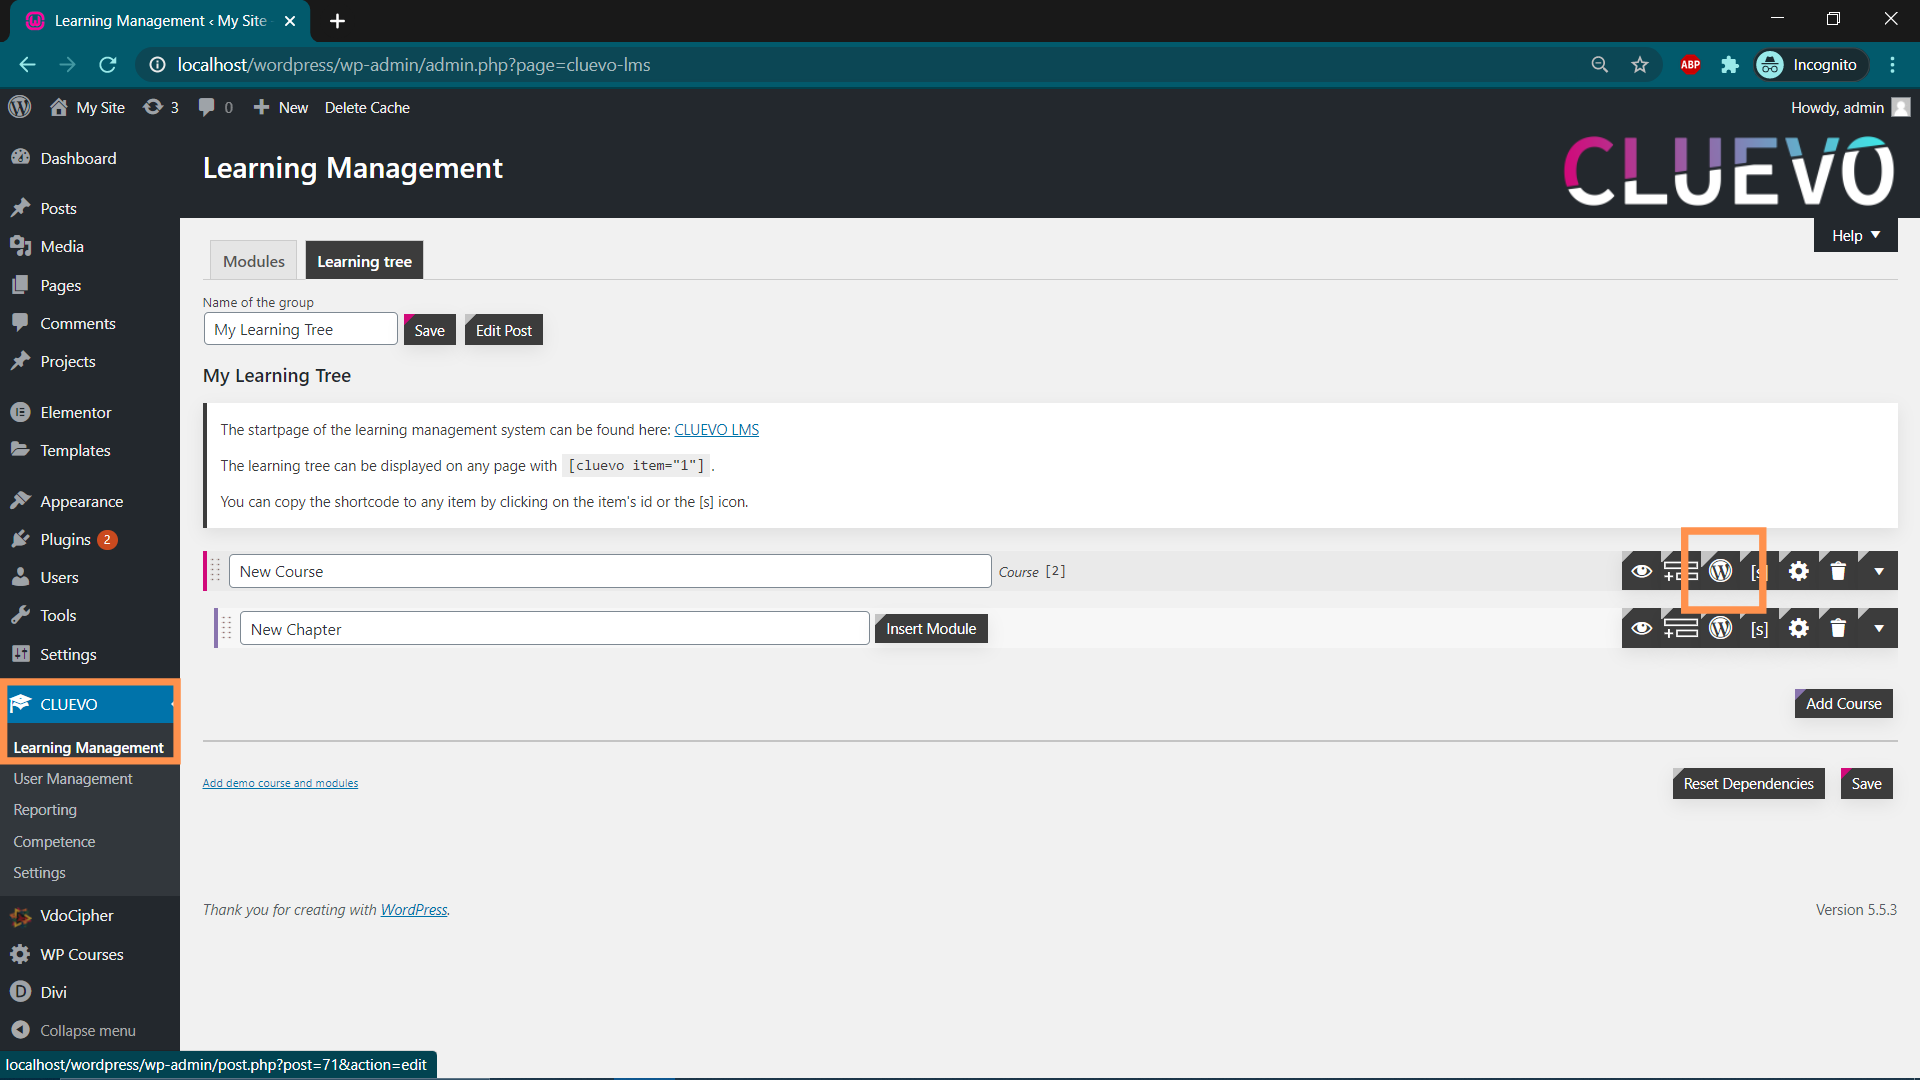1920x1080 pixels.
Task: Bookmark this page with star icon
Action: click(1640, 65)
